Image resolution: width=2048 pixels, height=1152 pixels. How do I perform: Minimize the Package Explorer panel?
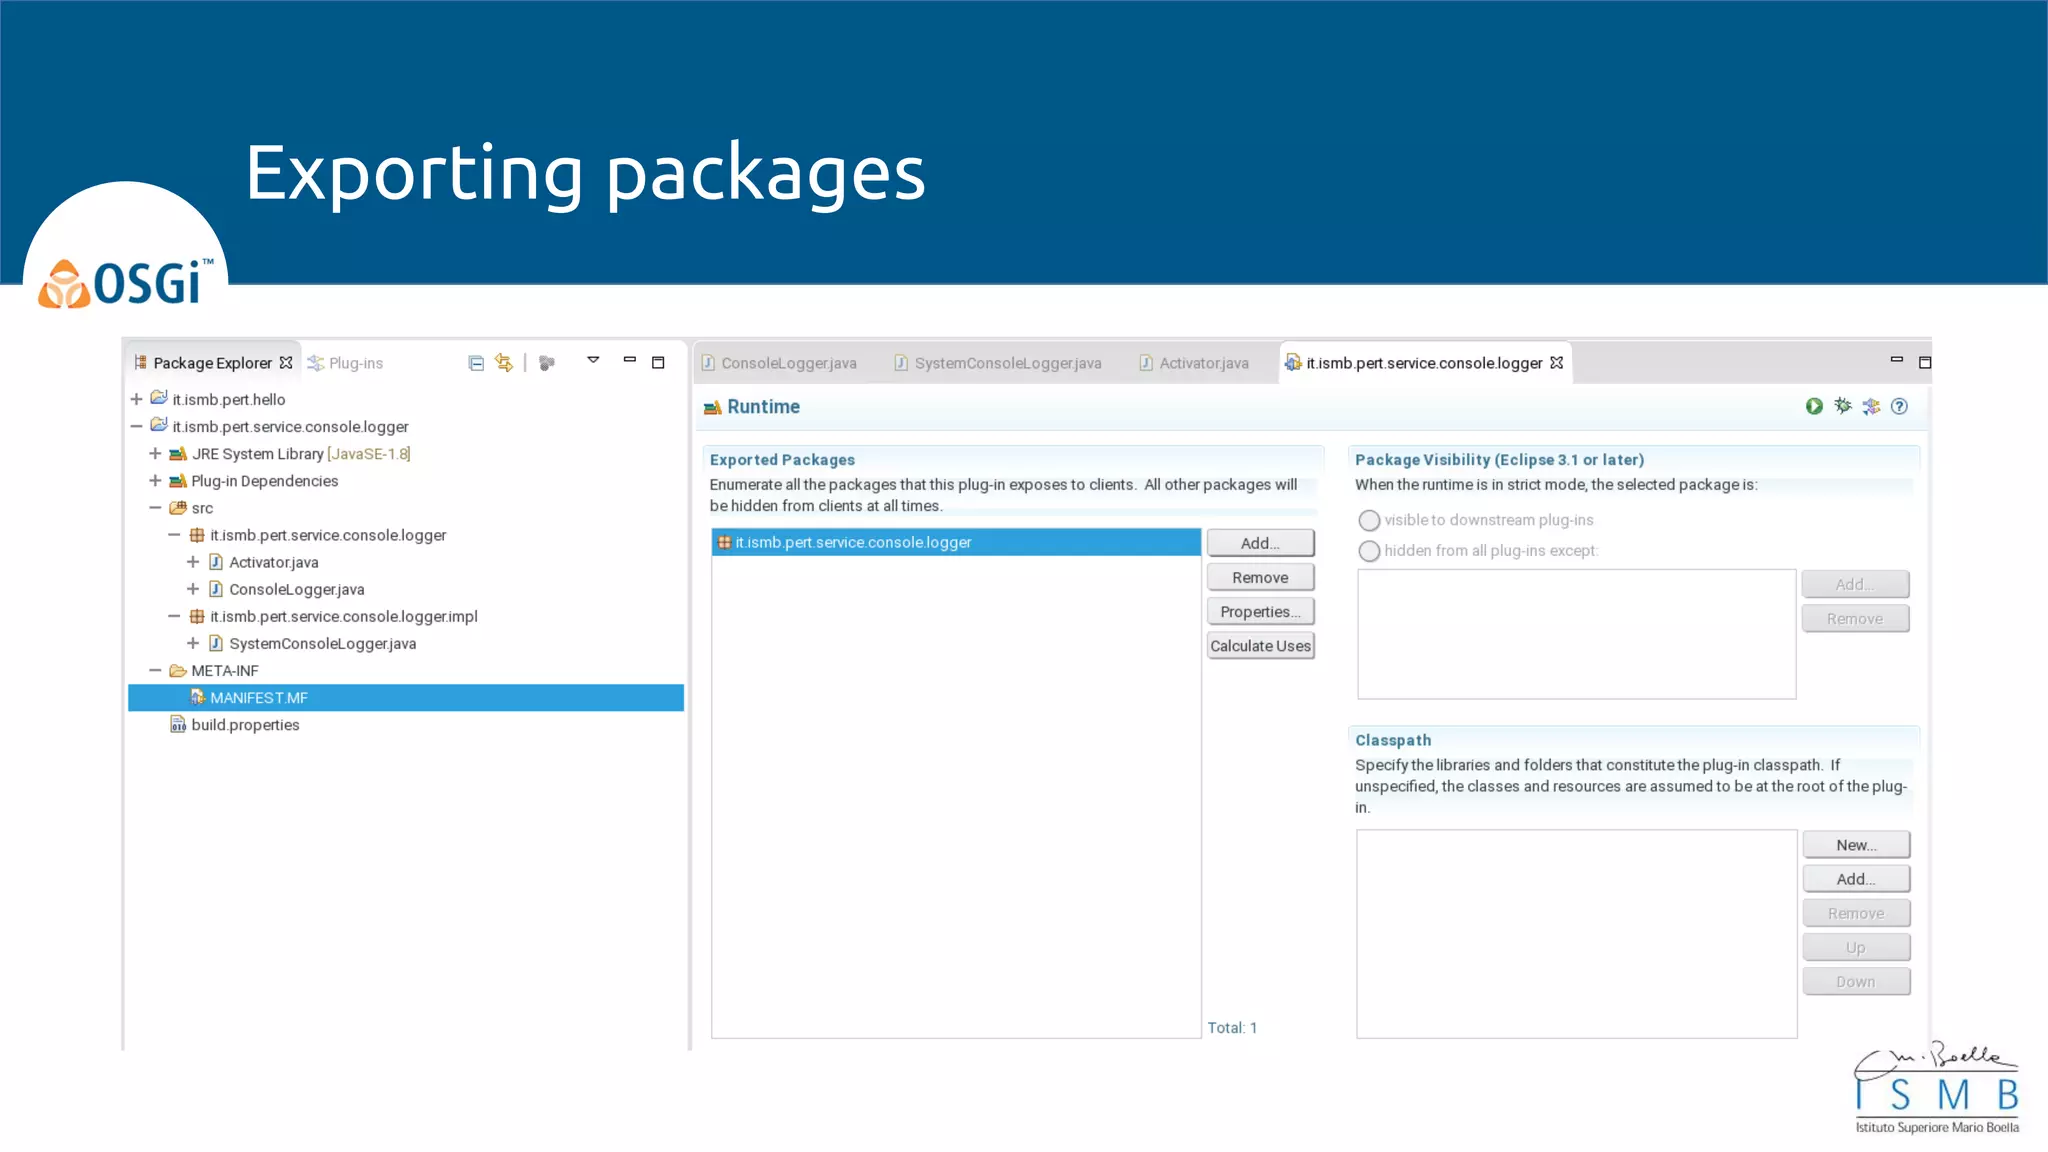click(630, 359)
